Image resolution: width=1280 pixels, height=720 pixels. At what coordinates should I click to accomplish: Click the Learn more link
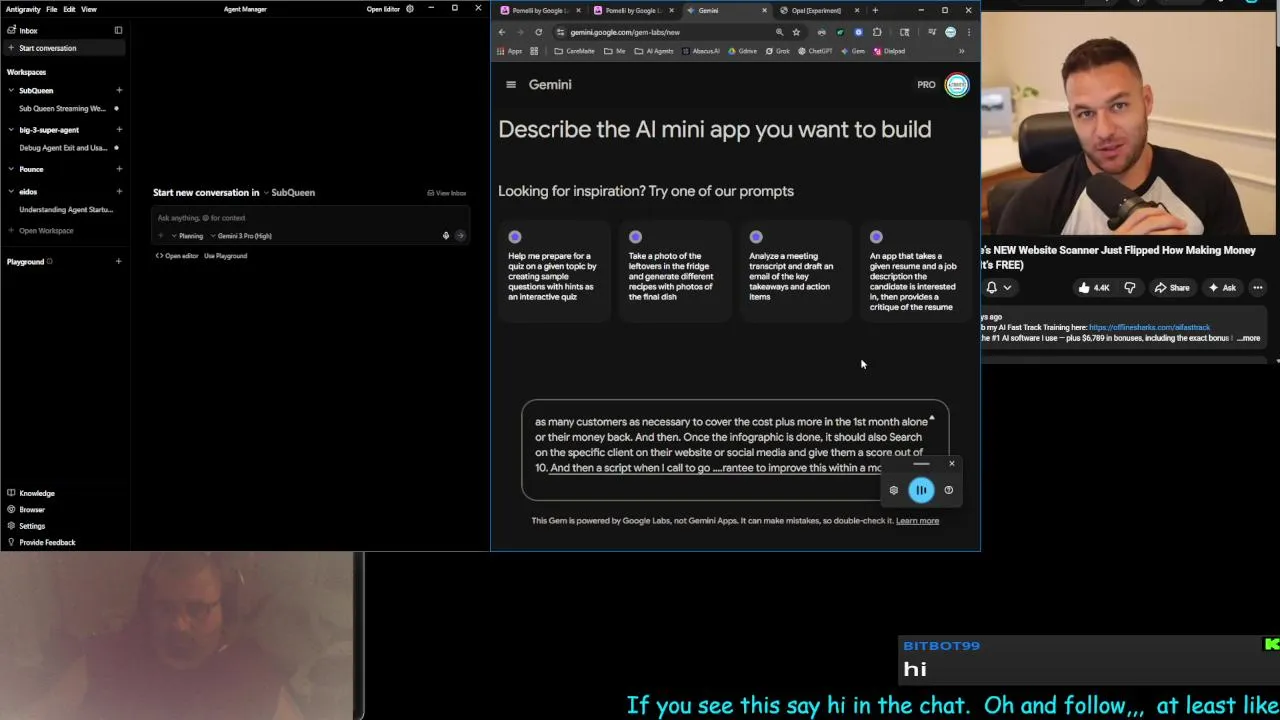(x=917, y=521)
